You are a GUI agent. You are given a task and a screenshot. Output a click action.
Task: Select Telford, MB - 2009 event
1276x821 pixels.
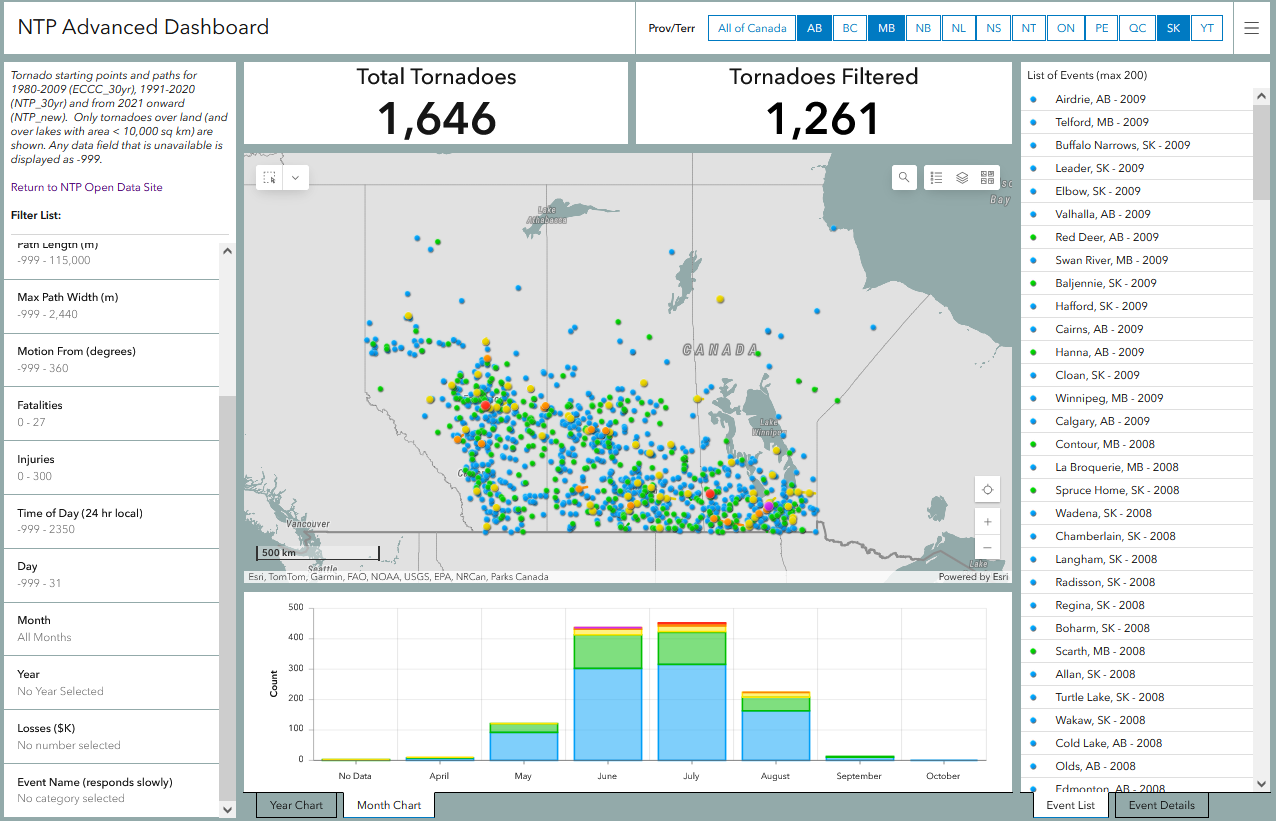[x=1137, y=122]
